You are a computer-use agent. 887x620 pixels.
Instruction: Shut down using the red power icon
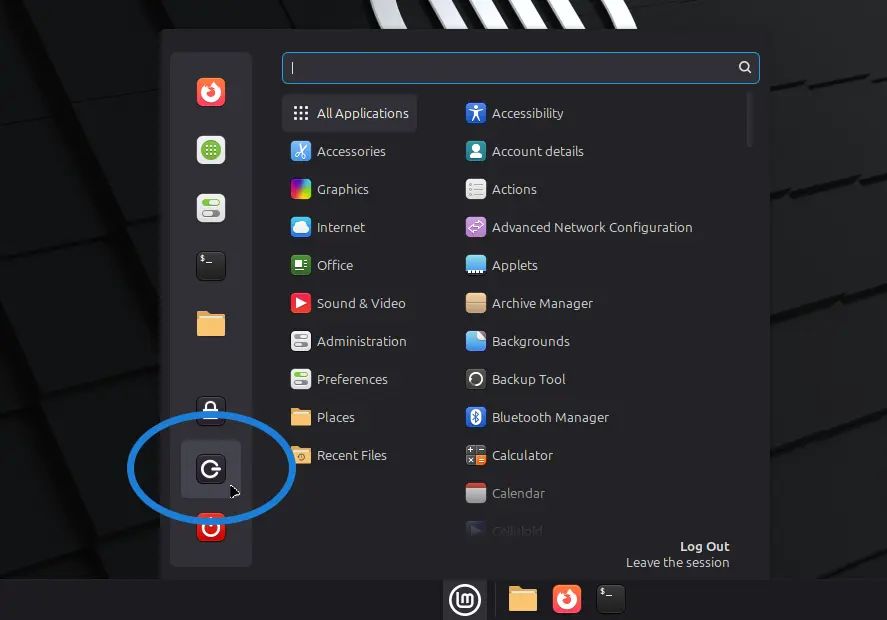[x=210, y=528]
